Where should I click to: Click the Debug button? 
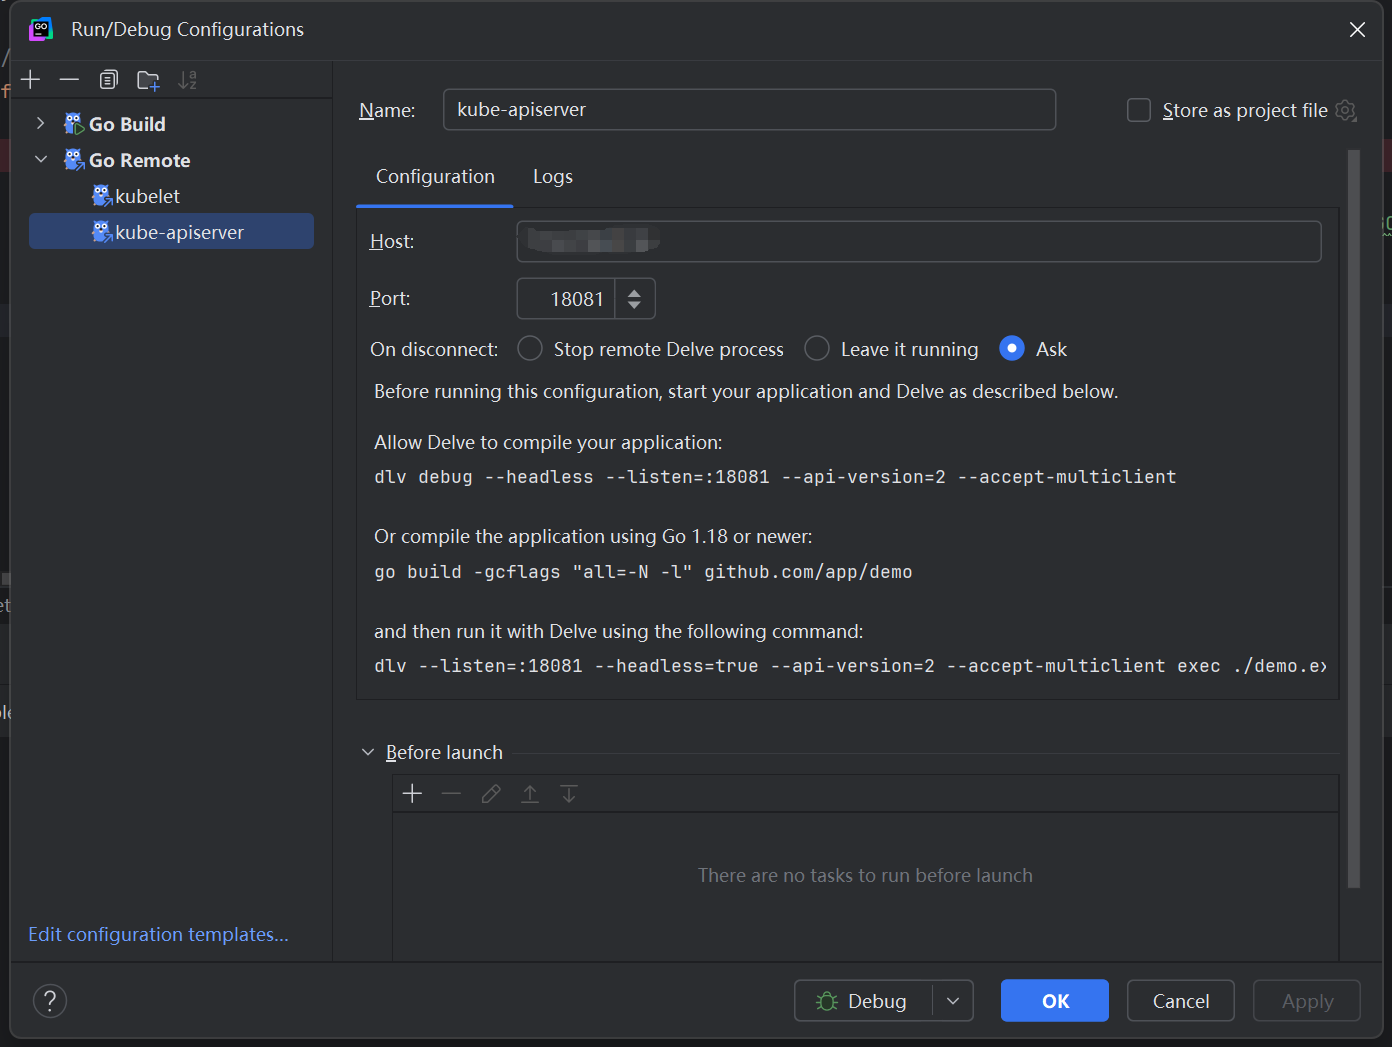(863, 1000)
